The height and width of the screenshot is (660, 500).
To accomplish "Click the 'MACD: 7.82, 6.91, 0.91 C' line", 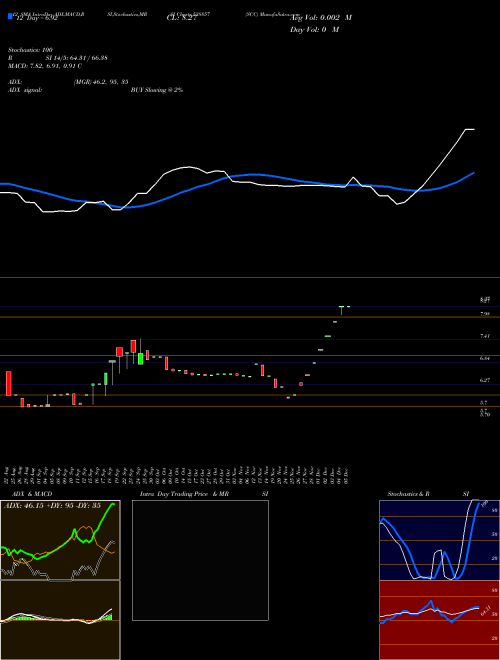I will [45, 66].
